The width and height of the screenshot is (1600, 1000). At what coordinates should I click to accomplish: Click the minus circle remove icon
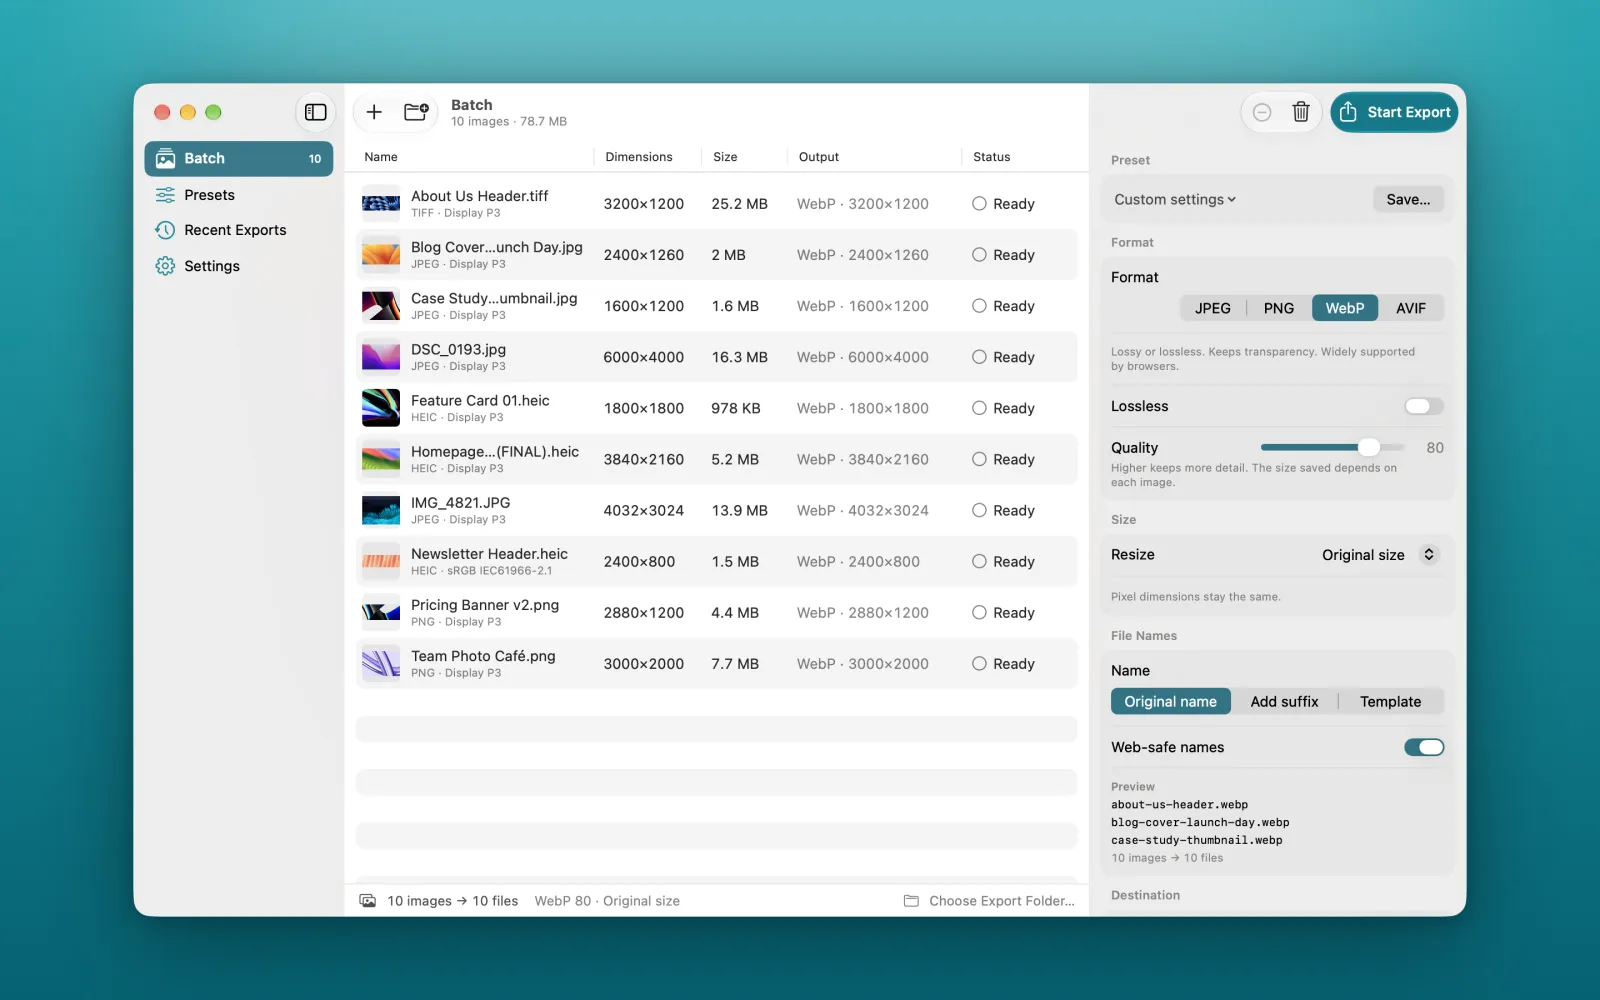[x=1262, y=112]
